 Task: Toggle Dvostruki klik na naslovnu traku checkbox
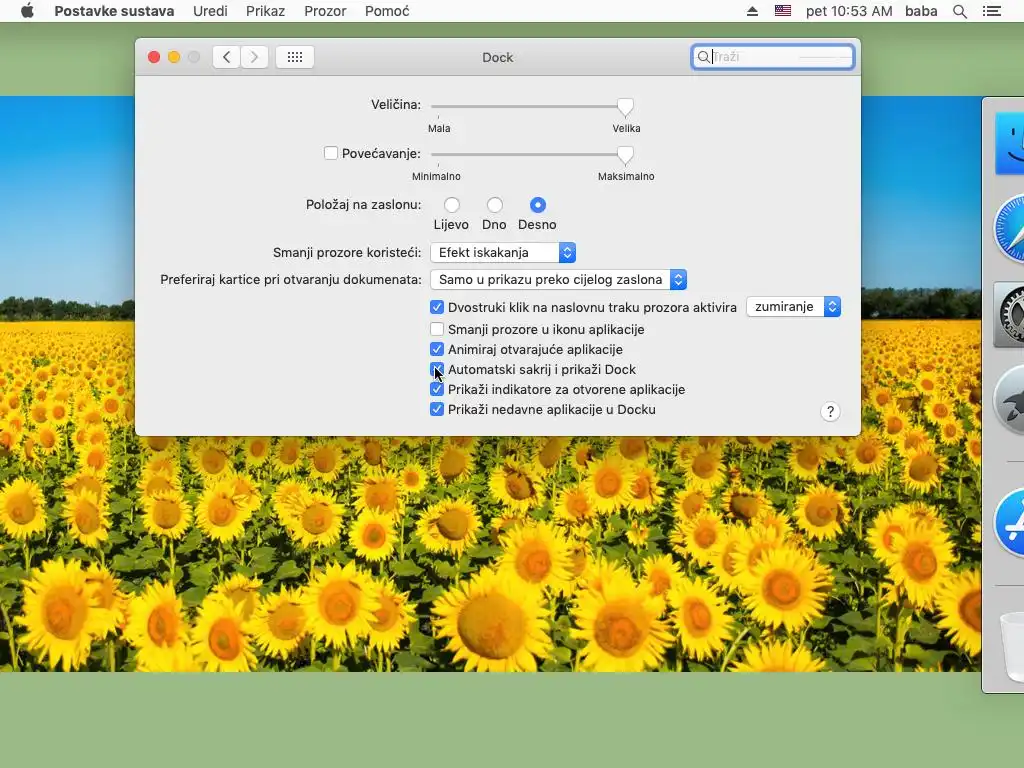point(437,307)
